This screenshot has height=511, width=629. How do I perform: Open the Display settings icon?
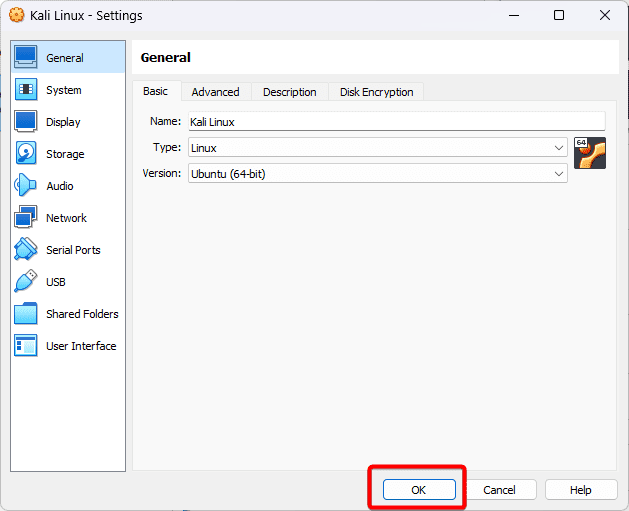pyautogui.click(x=26, y=121)
